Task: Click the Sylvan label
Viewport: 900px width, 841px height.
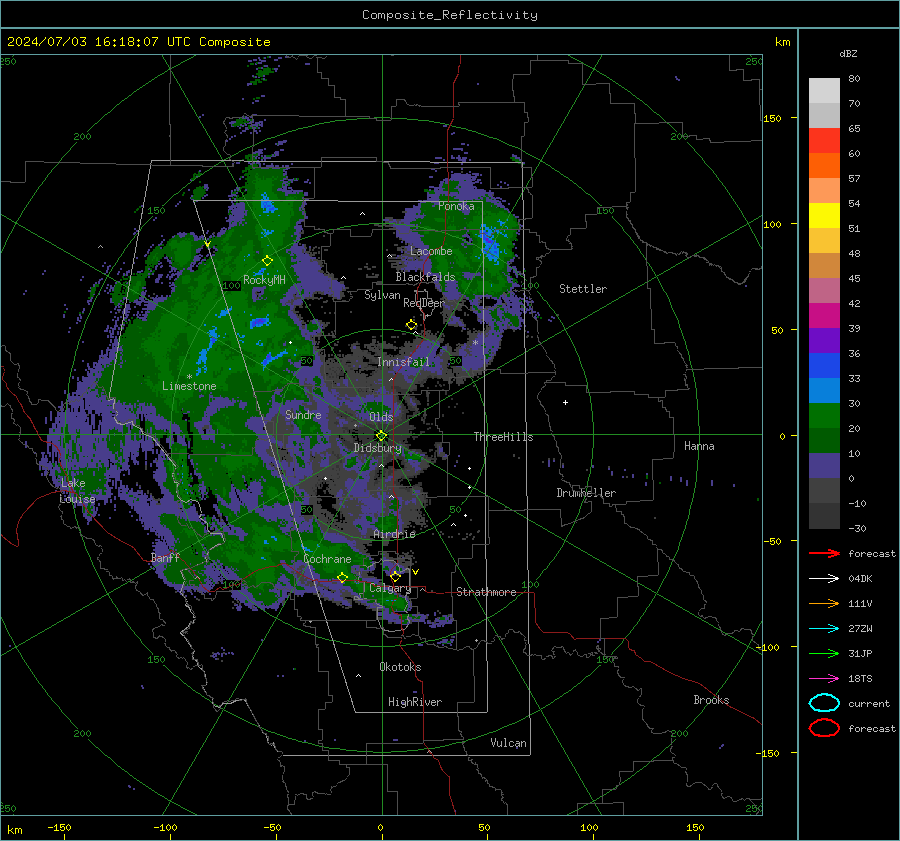Action: 382,295
